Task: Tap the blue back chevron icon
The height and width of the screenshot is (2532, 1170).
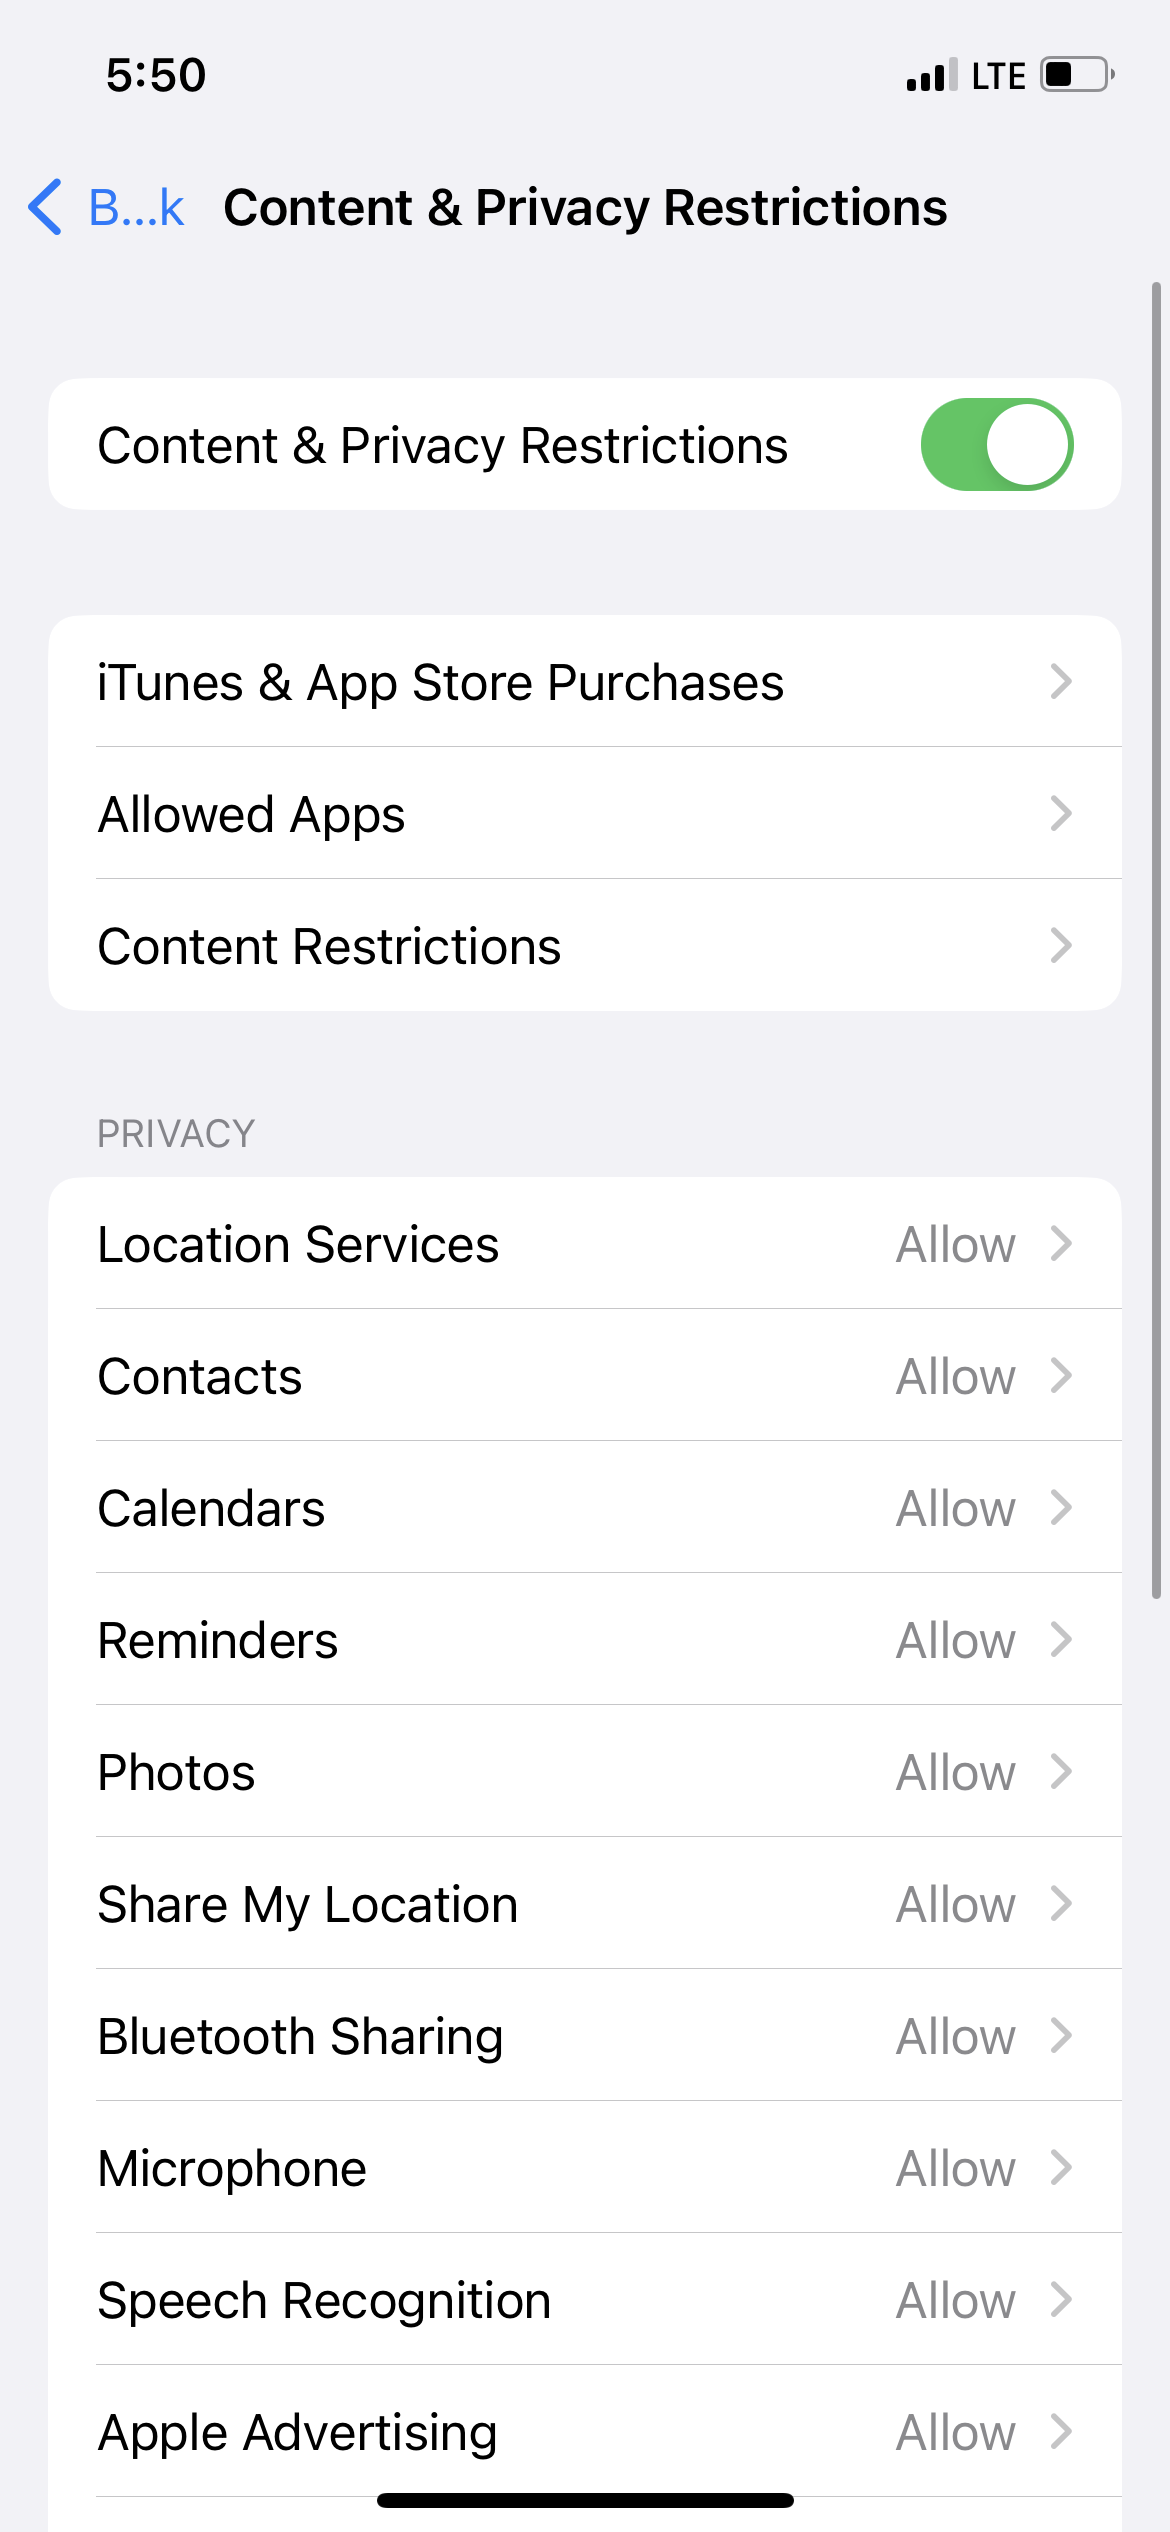Action: [45, 207]
